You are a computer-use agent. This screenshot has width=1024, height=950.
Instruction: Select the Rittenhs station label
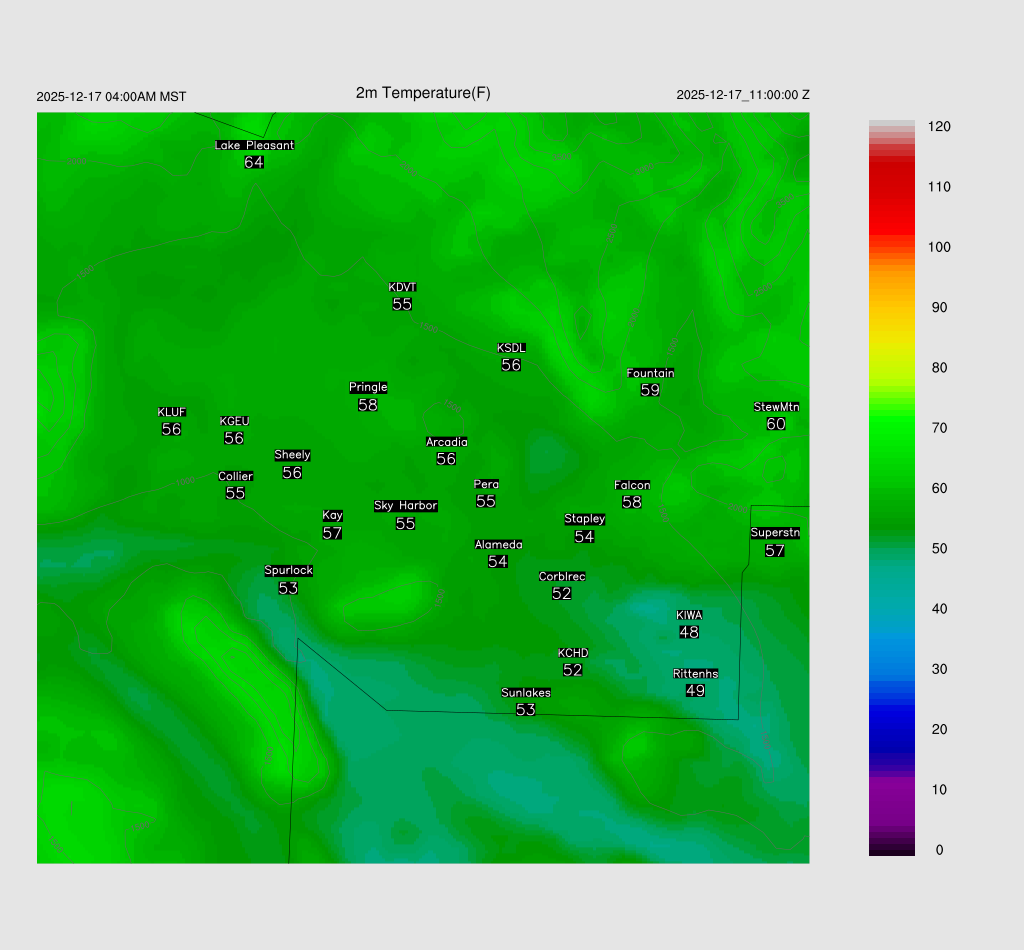click(x=695, y=674)
